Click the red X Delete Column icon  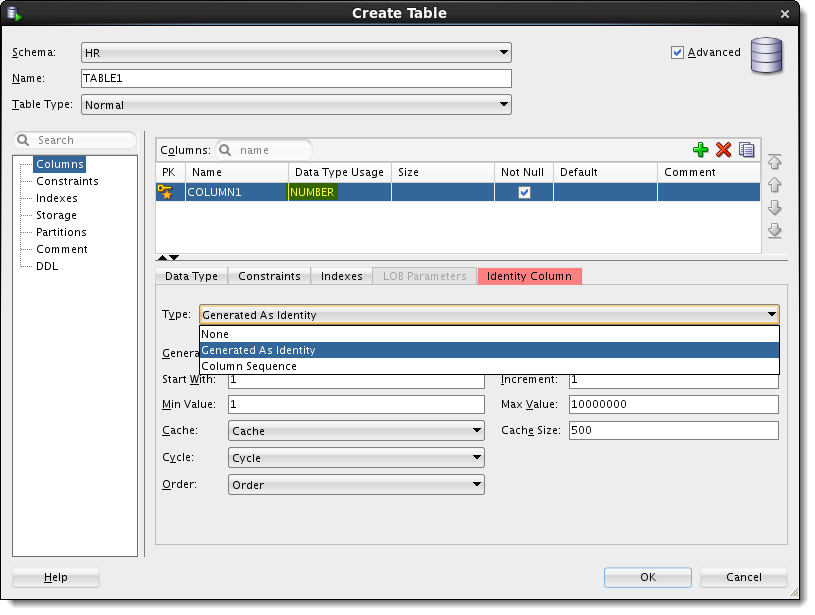(x=723, y=150)
